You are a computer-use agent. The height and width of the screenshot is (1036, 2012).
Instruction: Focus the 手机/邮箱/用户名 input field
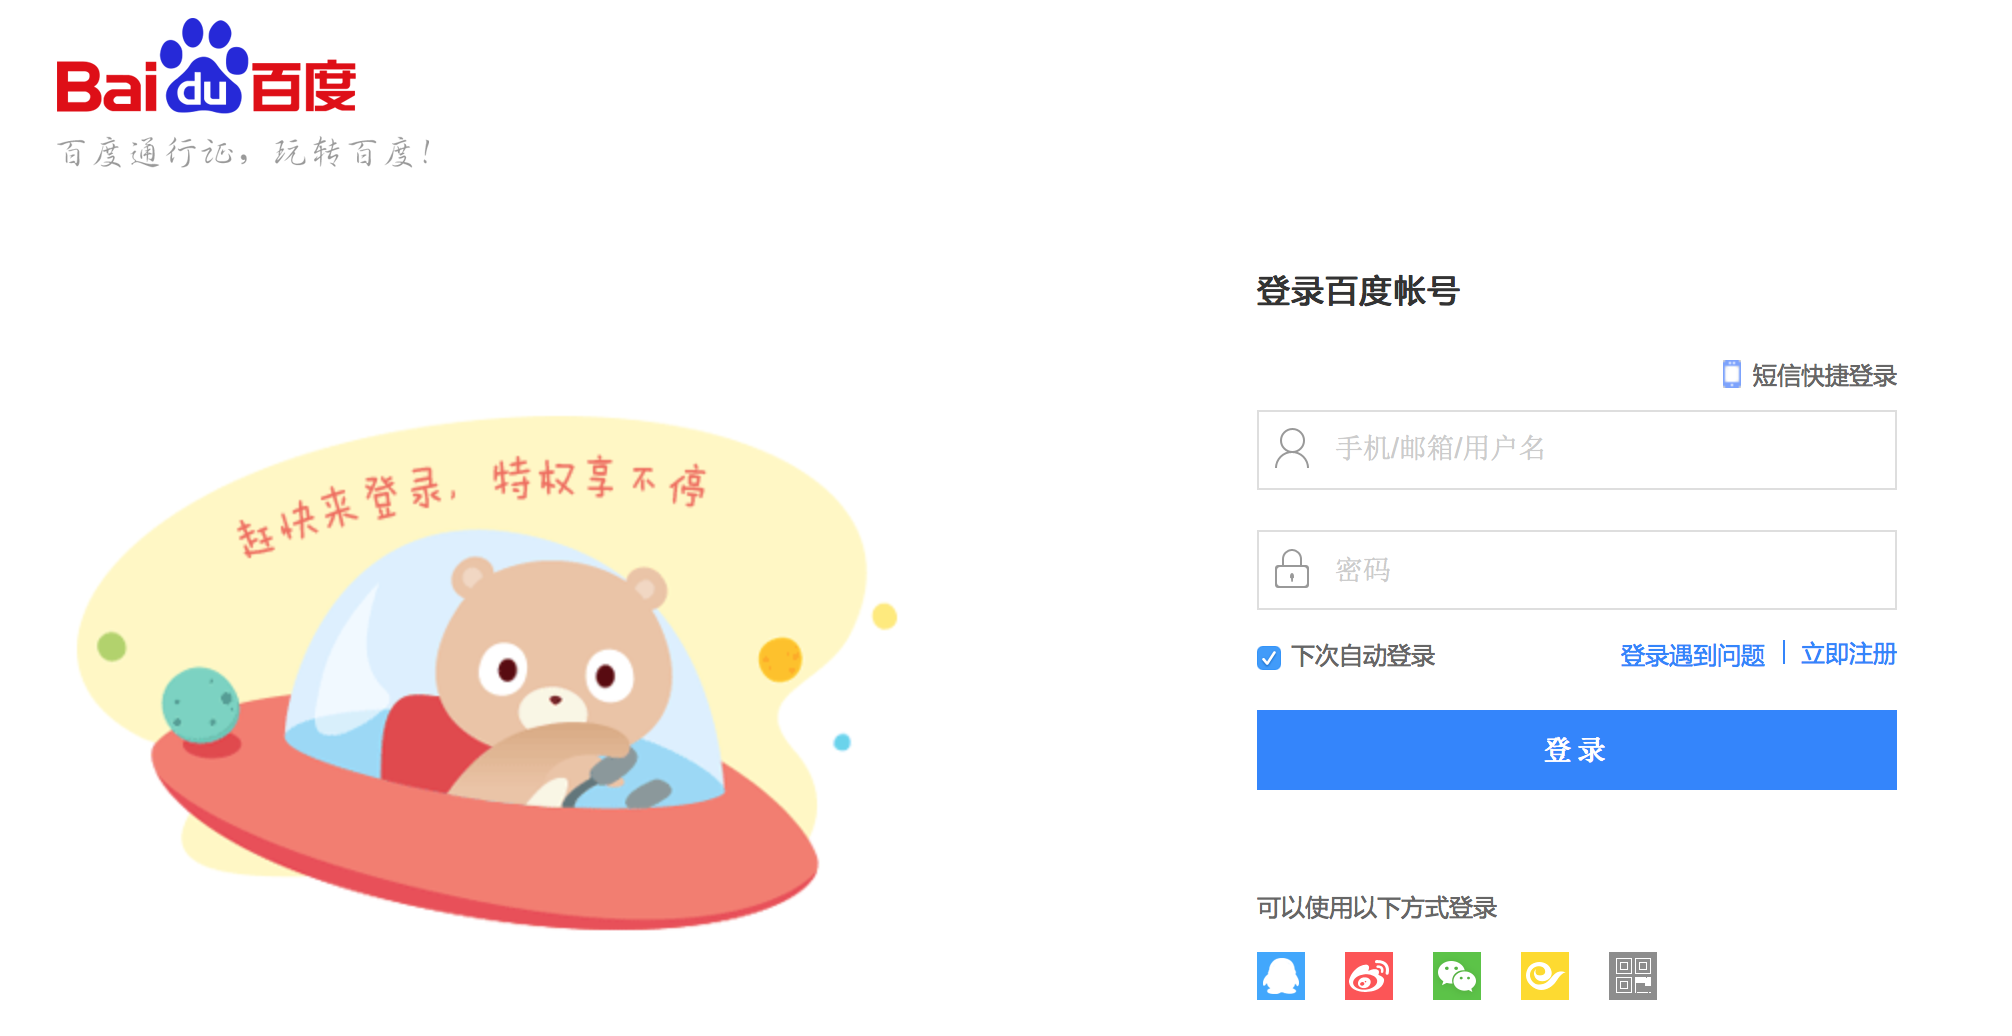tap(1577, 450)
